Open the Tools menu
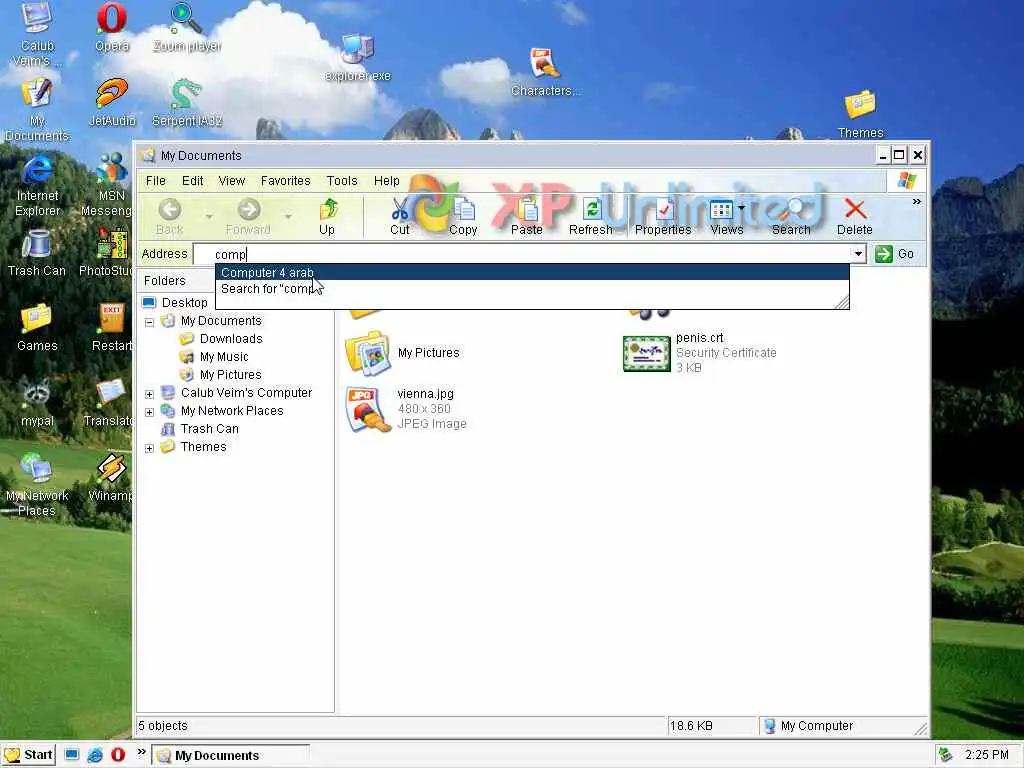Image resolution: width=1024 pixels, height=768 pixels. tap(342, 181)
